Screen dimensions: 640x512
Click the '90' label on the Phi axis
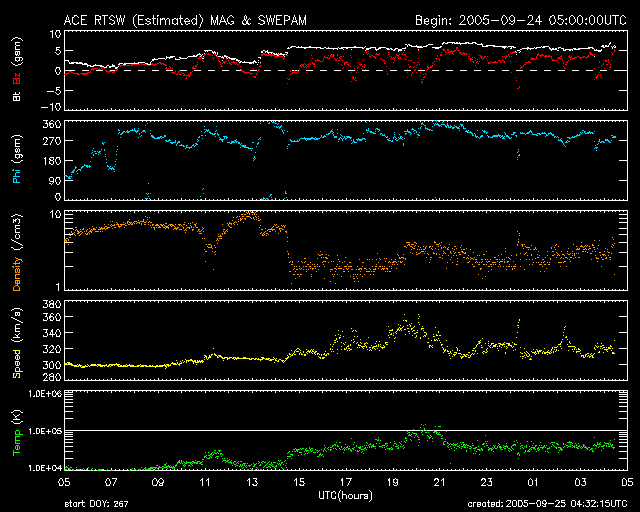[56, 181]
